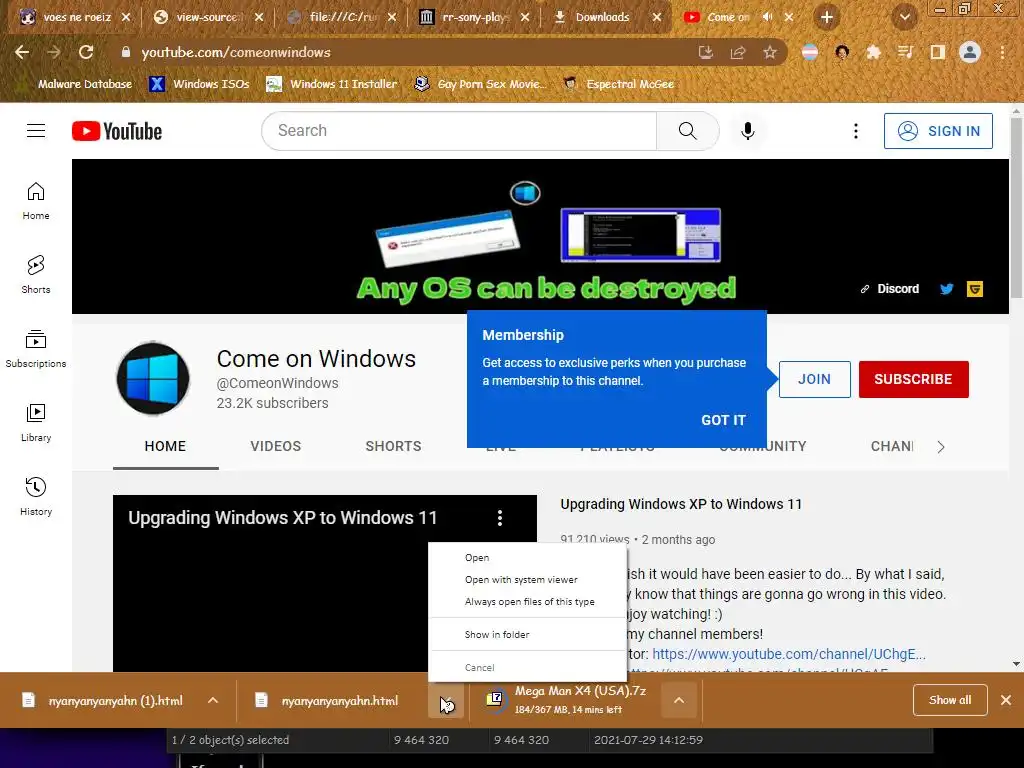Bookmark this page with star icon

[x=770, y=52]
